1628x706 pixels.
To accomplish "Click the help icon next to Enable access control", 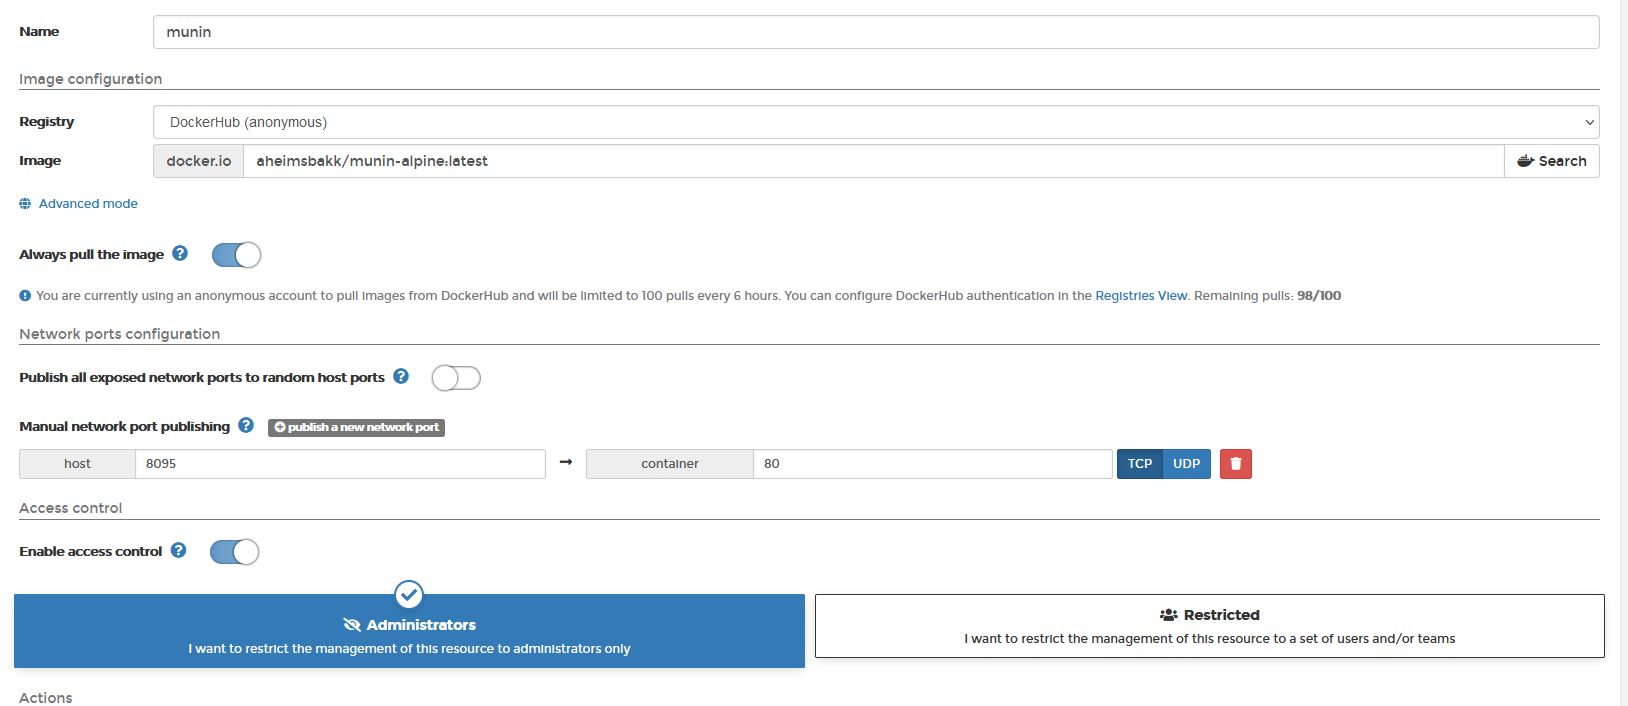I will [x=178, y=551].
